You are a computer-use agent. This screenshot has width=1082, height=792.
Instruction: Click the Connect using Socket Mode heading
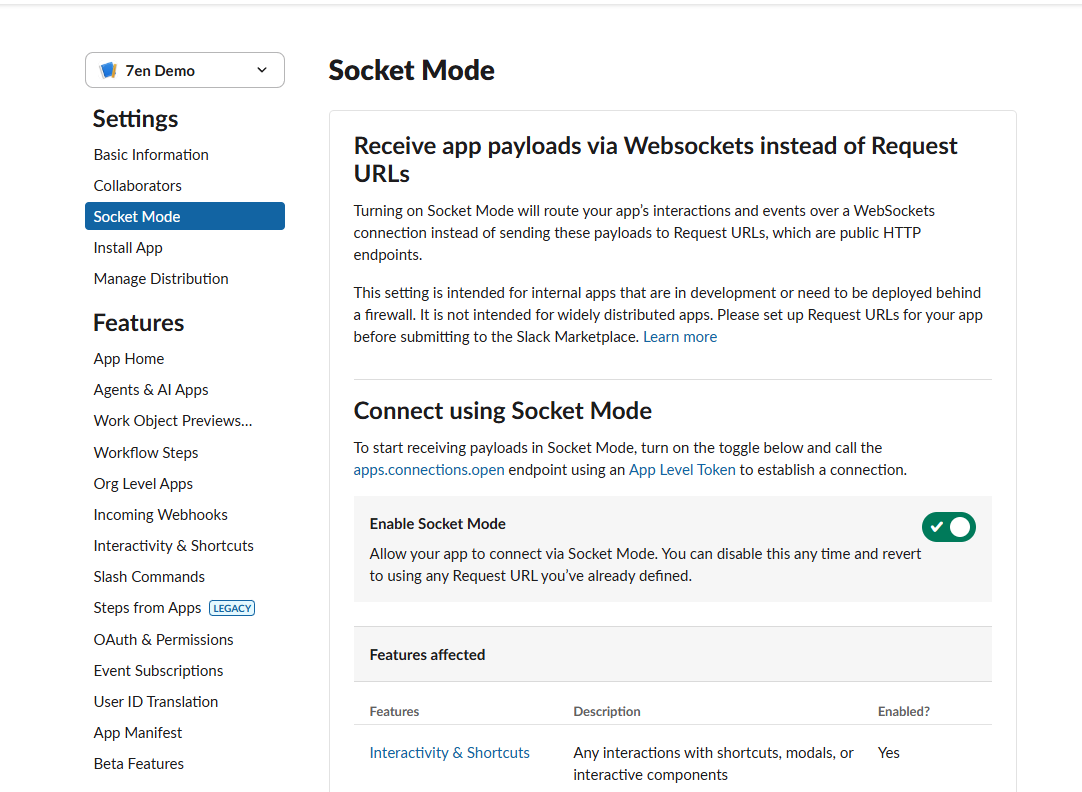(503, 410)
